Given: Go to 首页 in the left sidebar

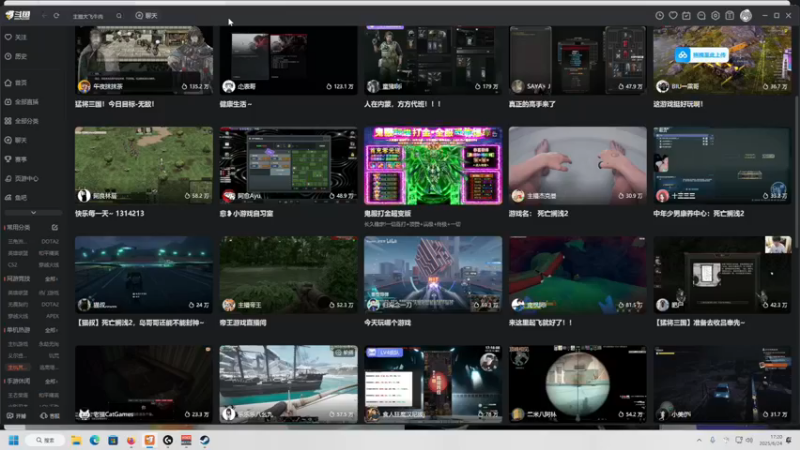Looking at the screenshot, I should click(x=16, y=83).
